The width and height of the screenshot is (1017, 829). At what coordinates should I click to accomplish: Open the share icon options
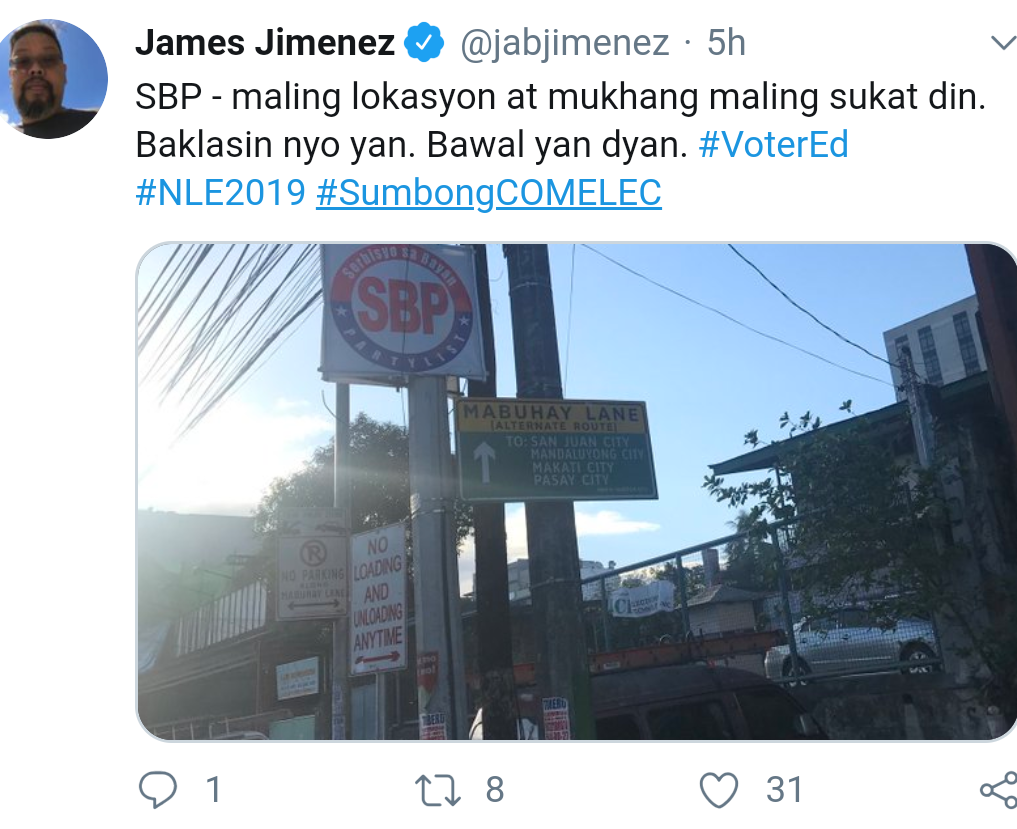click(x=999, y=789)
